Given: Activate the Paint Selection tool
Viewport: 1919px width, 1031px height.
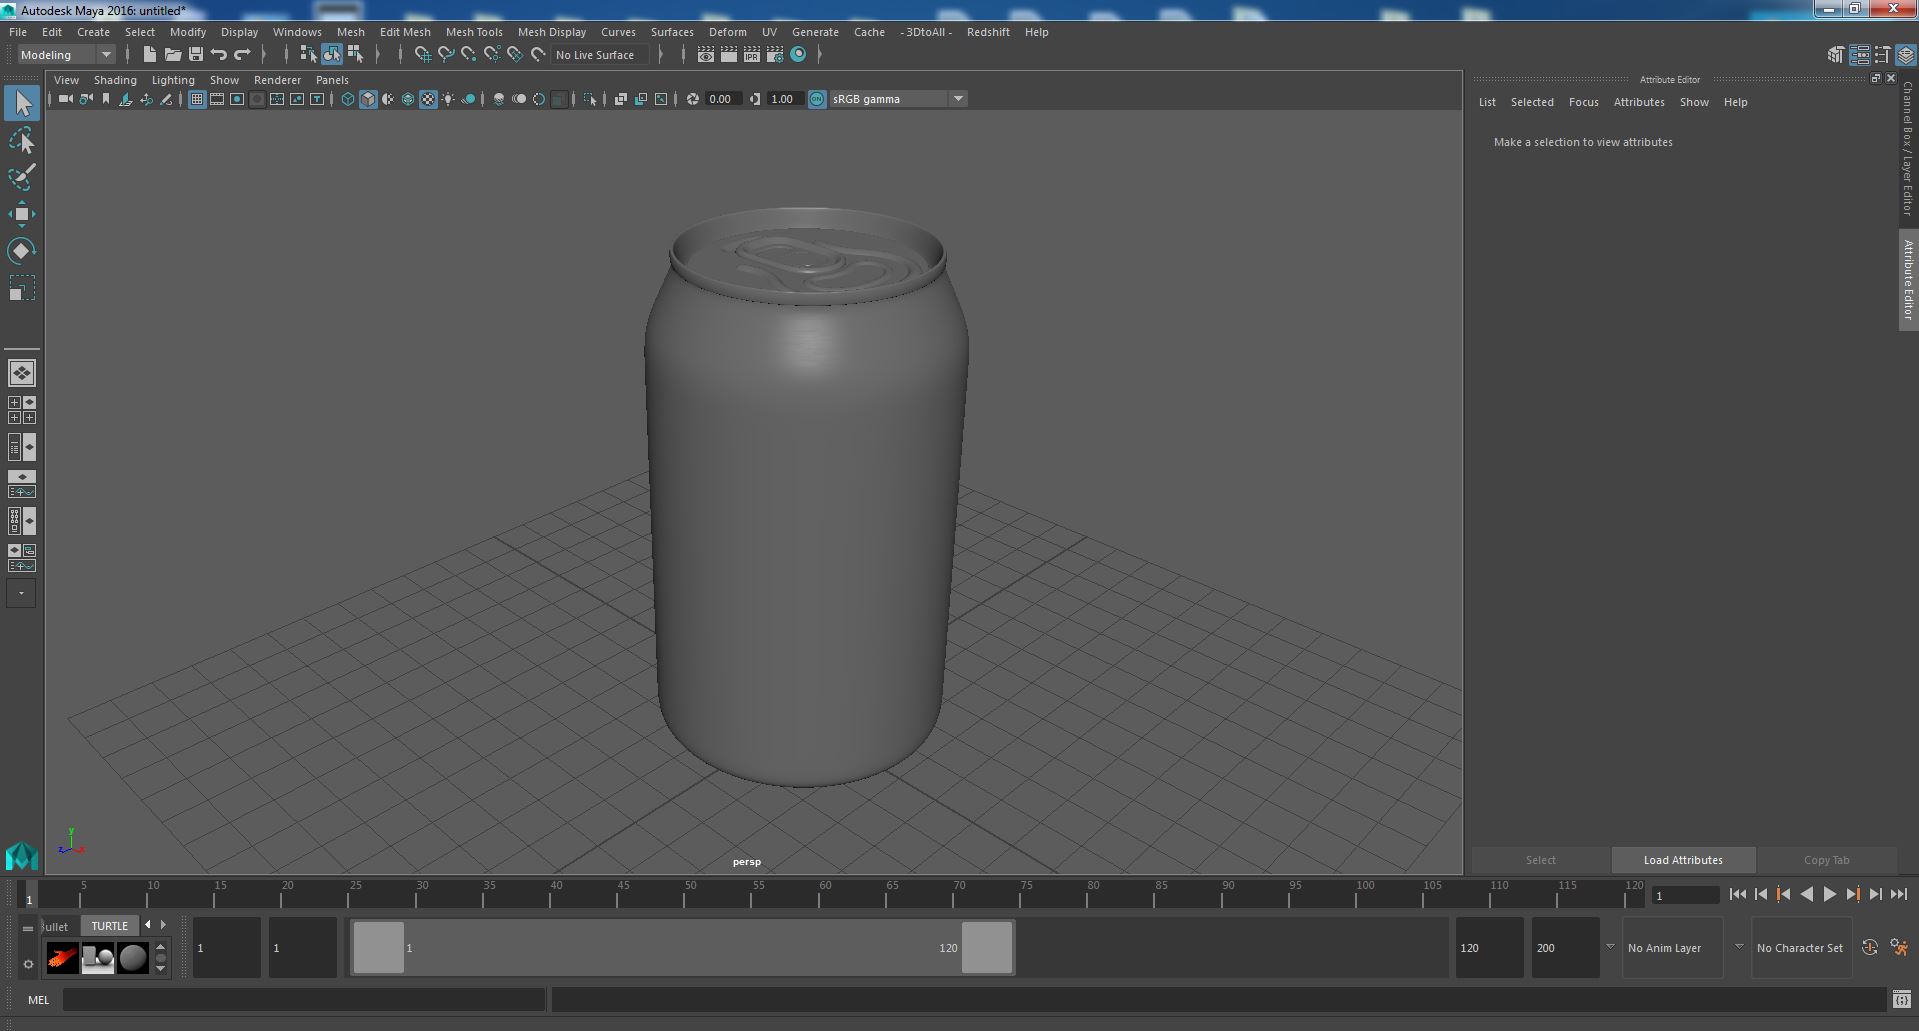Looking at the screenshot, I should 21,178.
